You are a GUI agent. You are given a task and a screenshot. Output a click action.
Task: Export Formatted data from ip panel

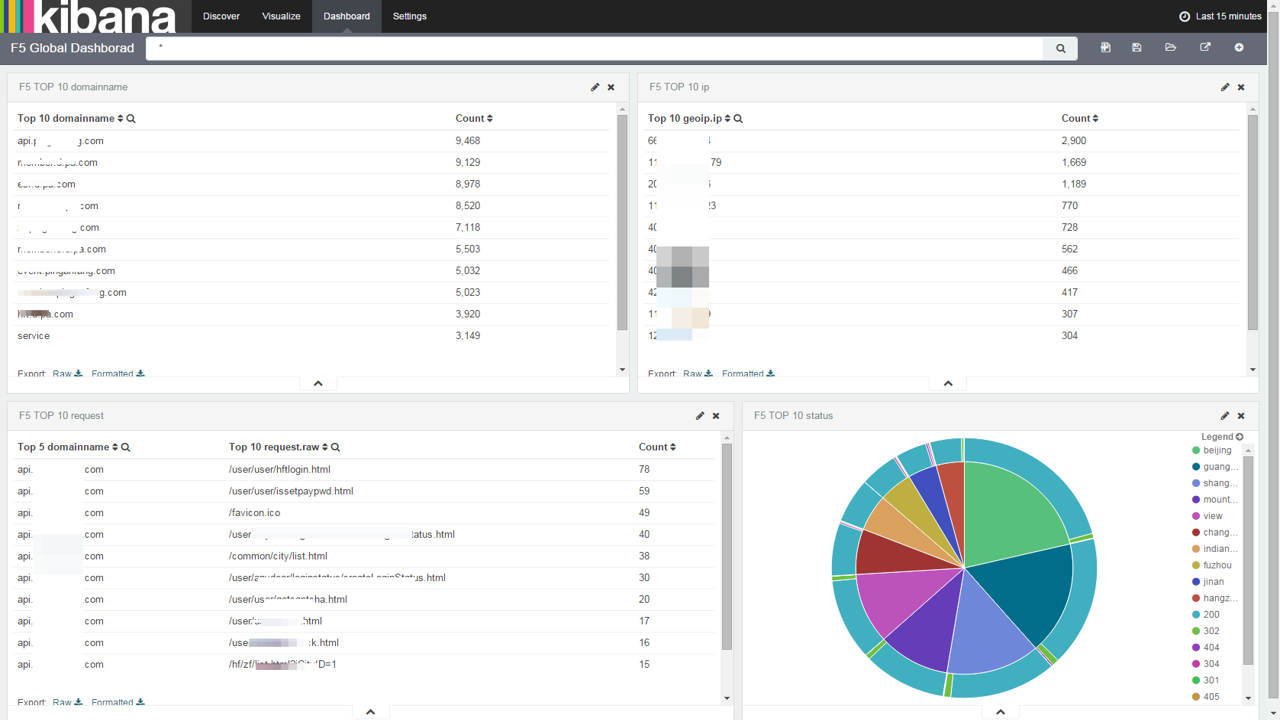pyautogui.click(x=749, y=374)
